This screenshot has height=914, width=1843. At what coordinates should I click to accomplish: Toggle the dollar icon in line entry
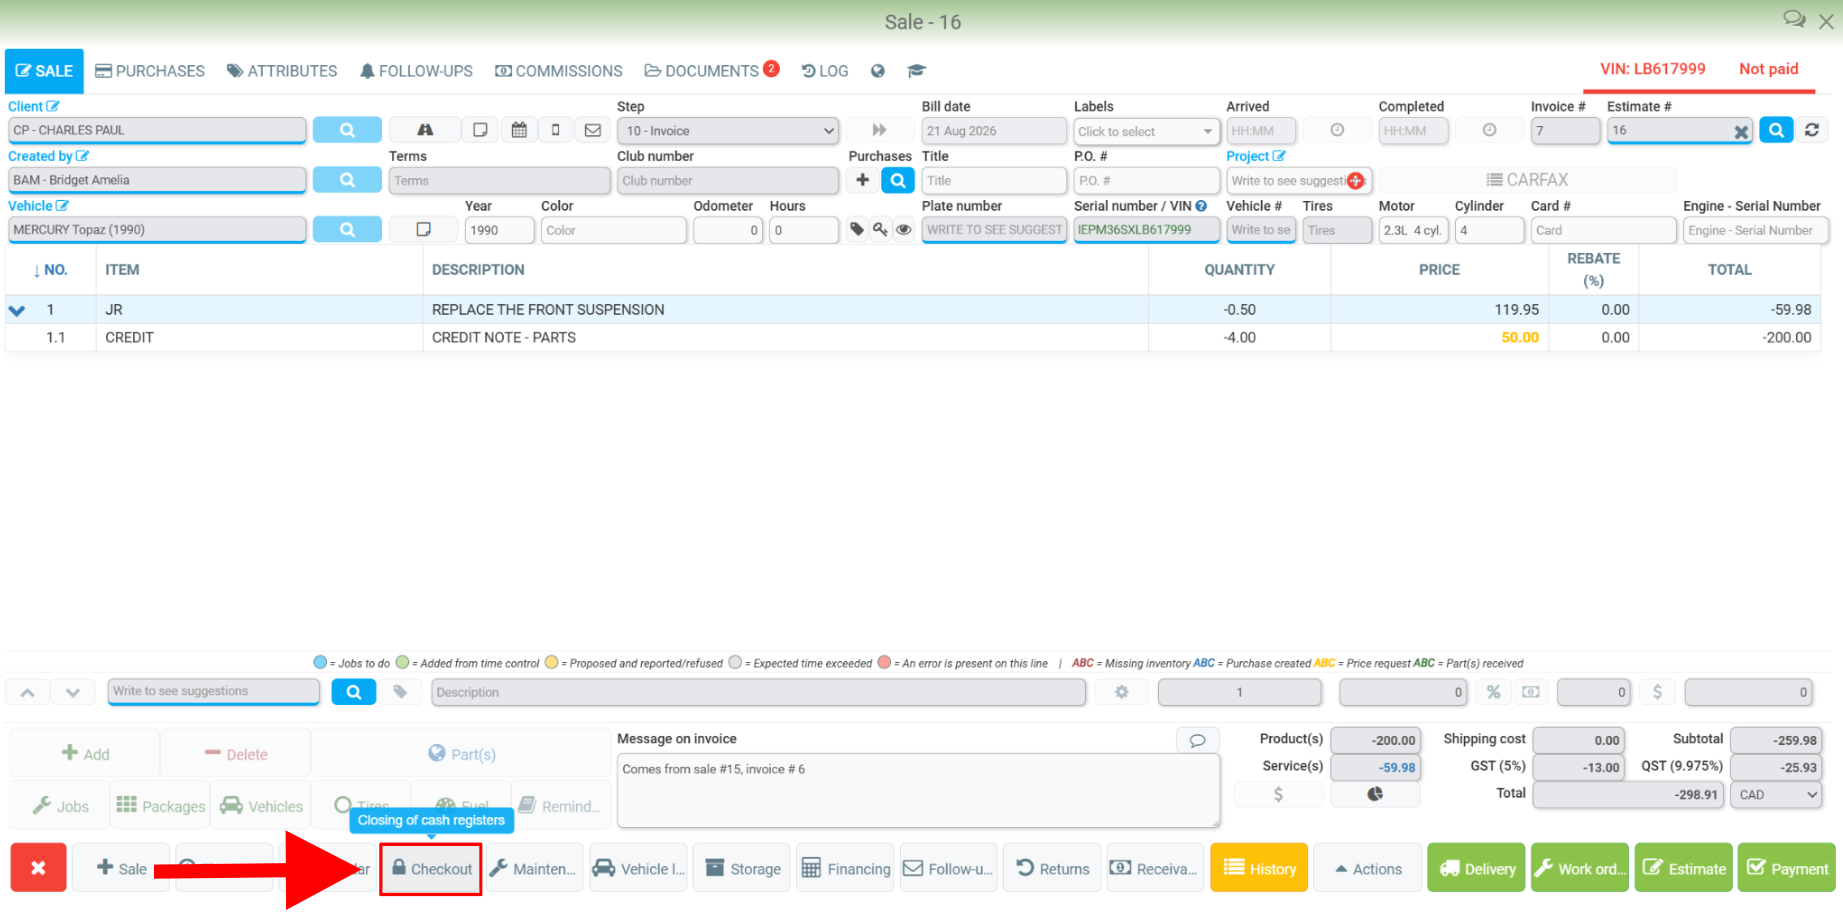[1657, 692]
